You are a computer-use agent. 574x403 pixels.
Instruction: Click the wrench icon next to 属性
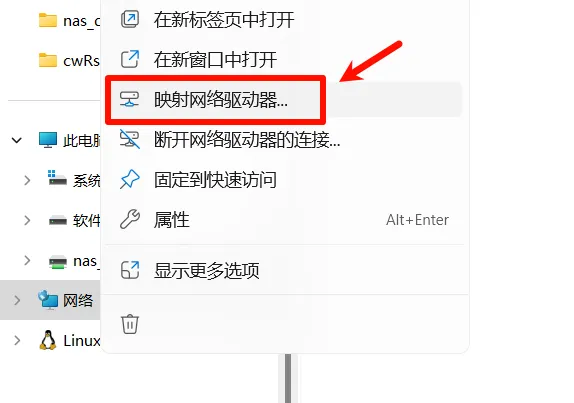130,220
